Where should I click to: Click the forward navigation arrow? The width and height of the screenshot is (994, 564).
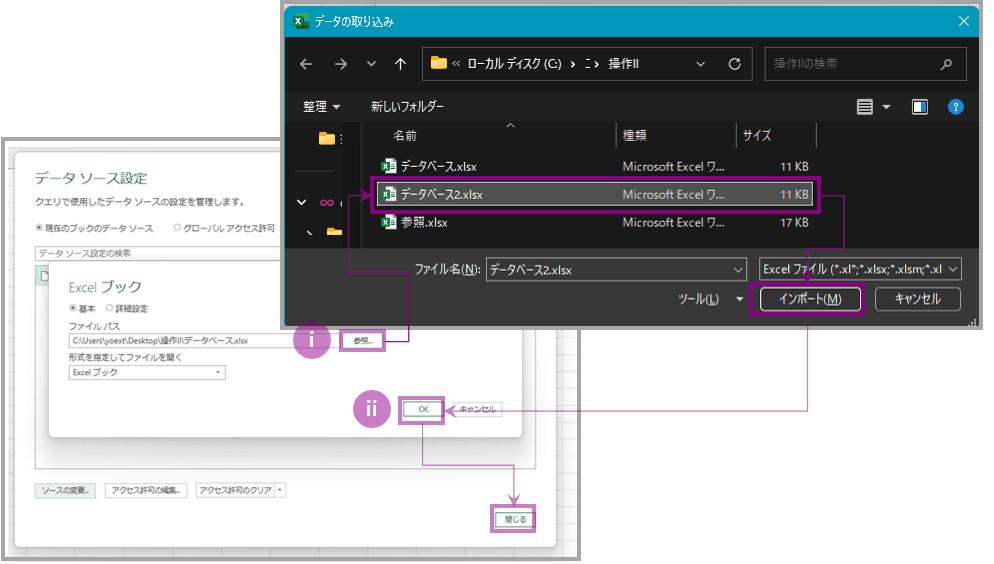[x=340, y=64]
